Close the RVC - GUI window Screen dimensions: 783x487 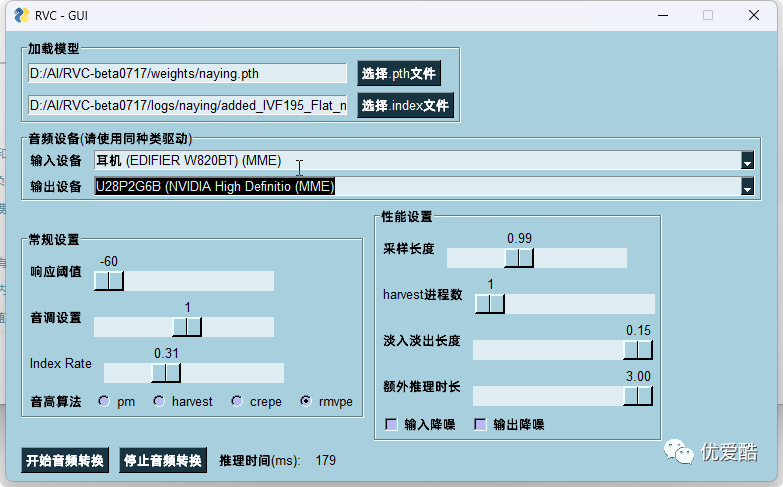click(754, 15)
